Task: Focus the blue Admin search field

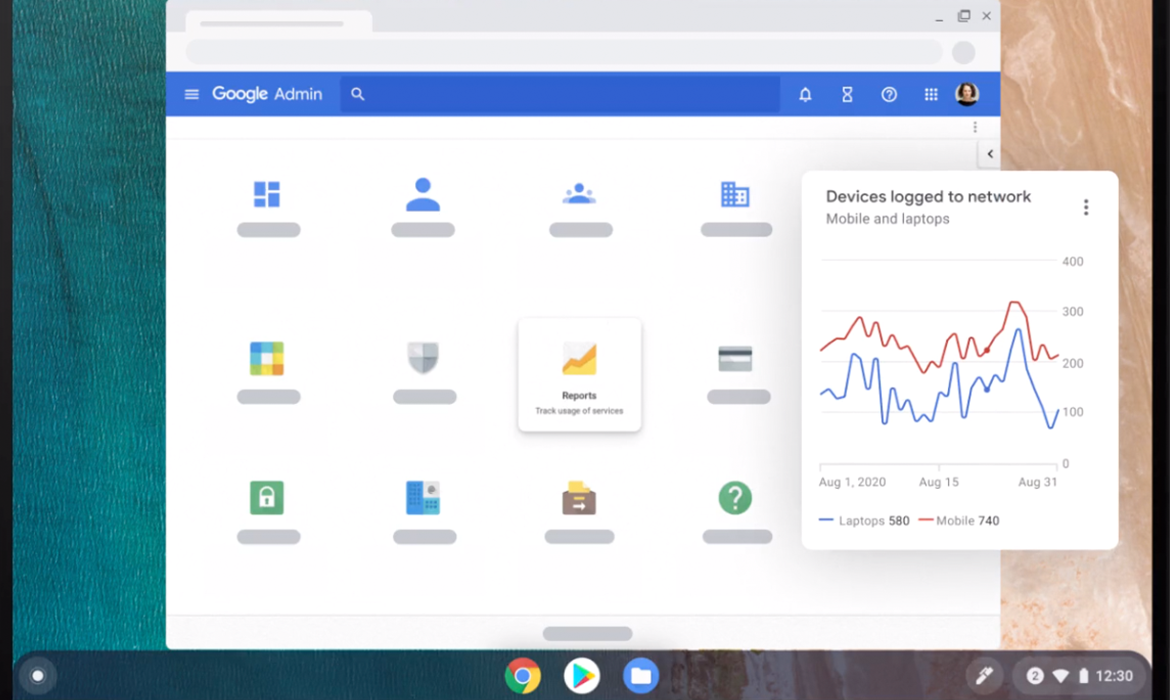Action: coord(560,94)
